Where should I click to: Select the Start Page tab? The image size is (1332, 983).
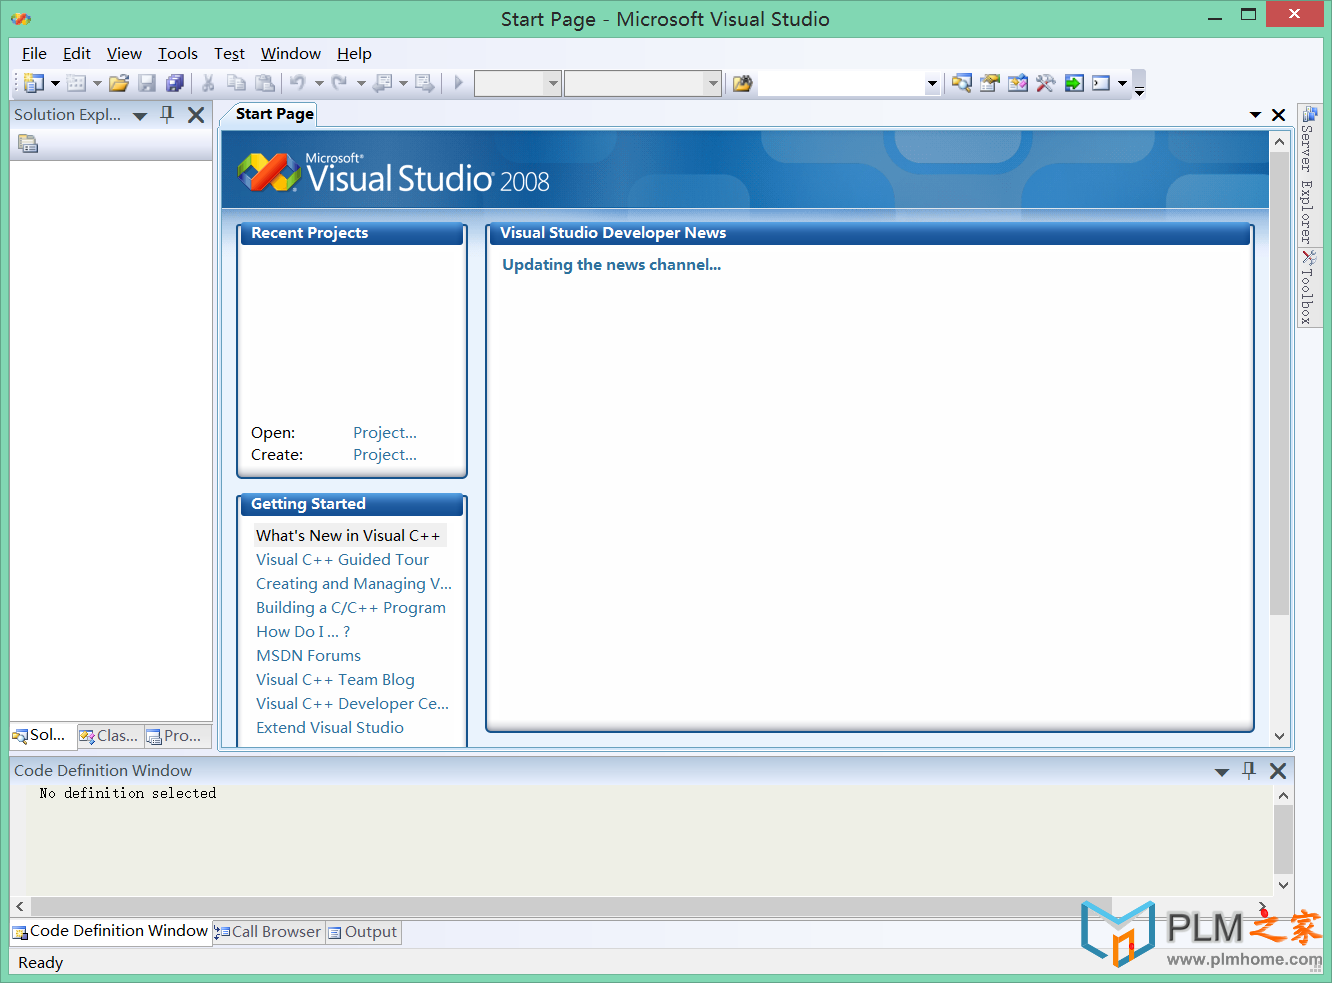click(274, 114)
